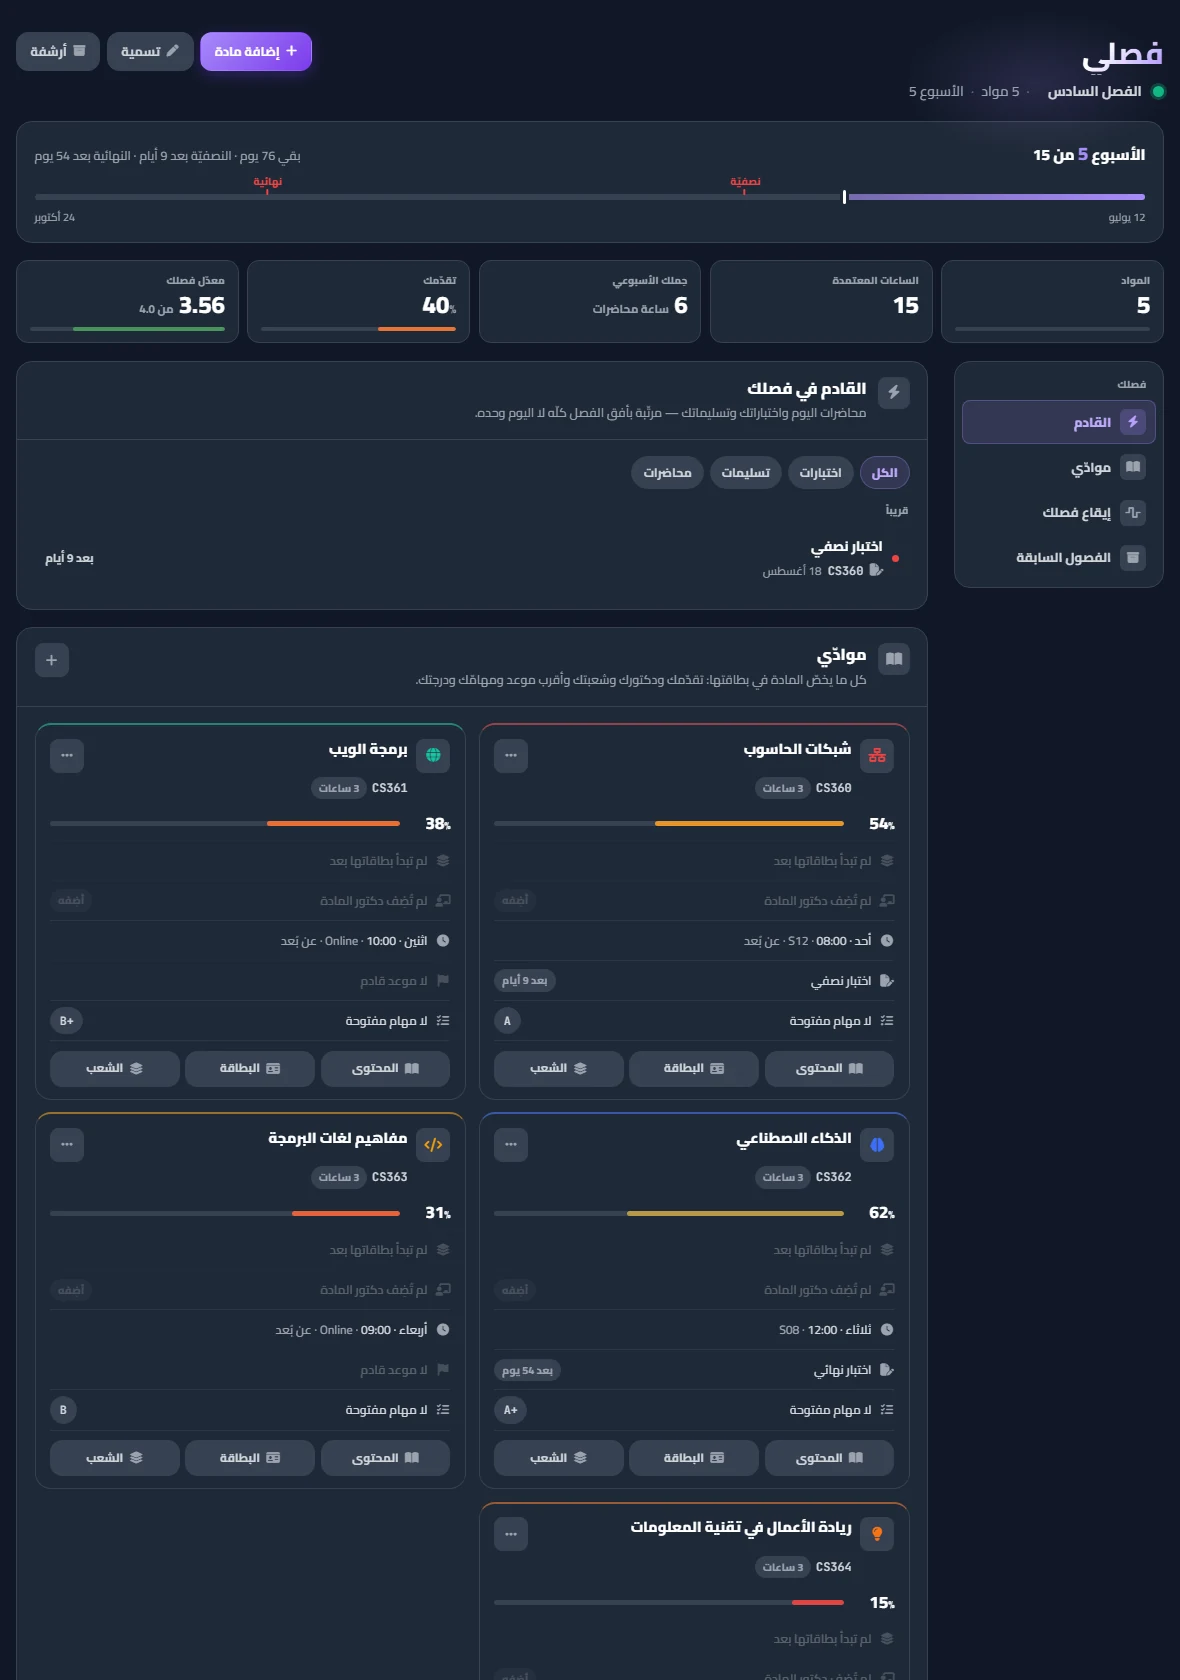
Task: Click the book icon of sidebar موادّي item
Action: pos(1133,467)
